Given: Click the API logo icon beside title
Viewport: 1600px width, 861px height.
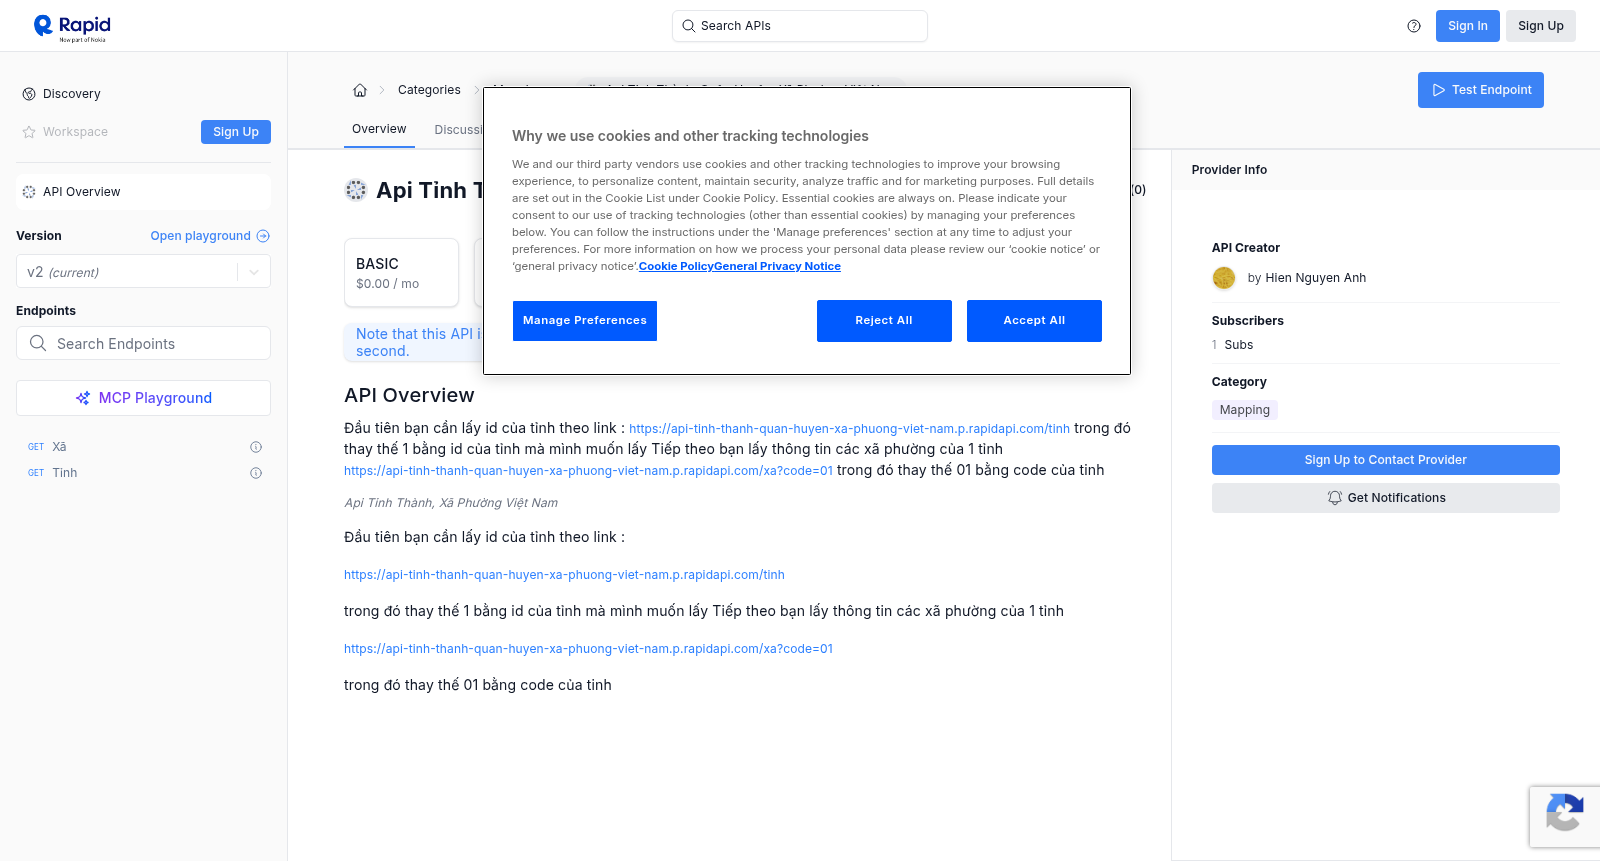Looking at the screenshot, I should coord(356,190).
